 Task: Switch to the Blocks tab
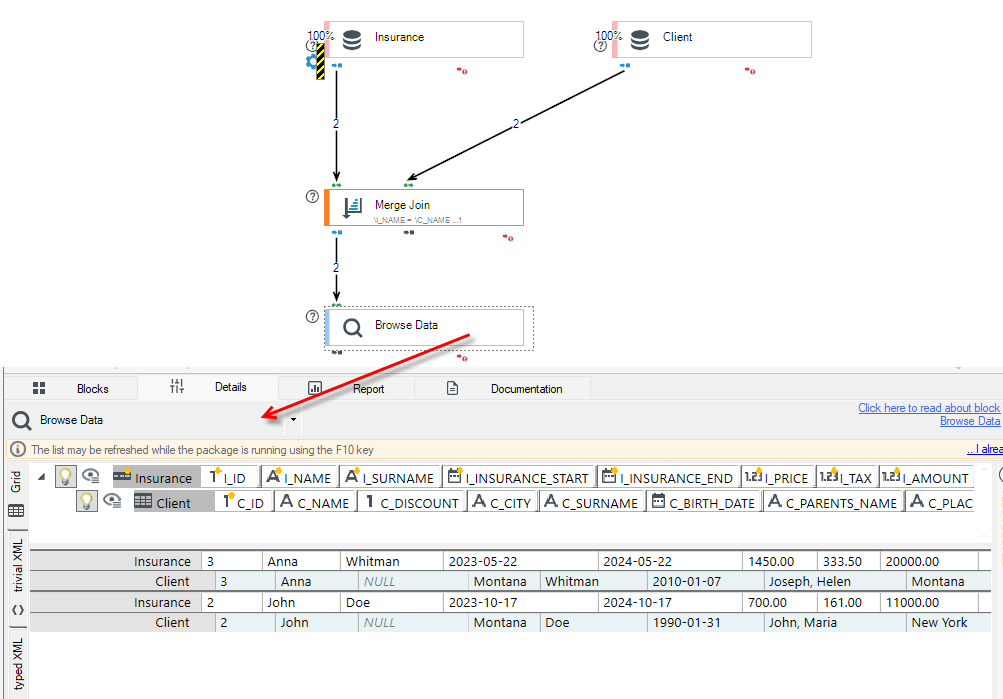tap(71, 388)
